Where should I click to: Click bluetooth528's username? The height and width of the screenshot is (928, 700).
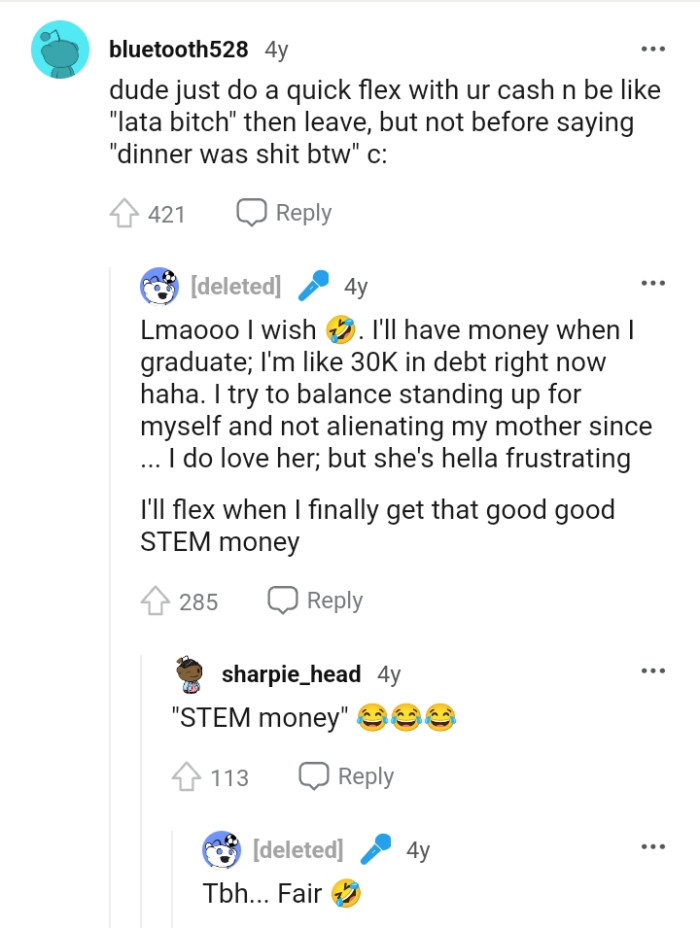pos(166,47)
